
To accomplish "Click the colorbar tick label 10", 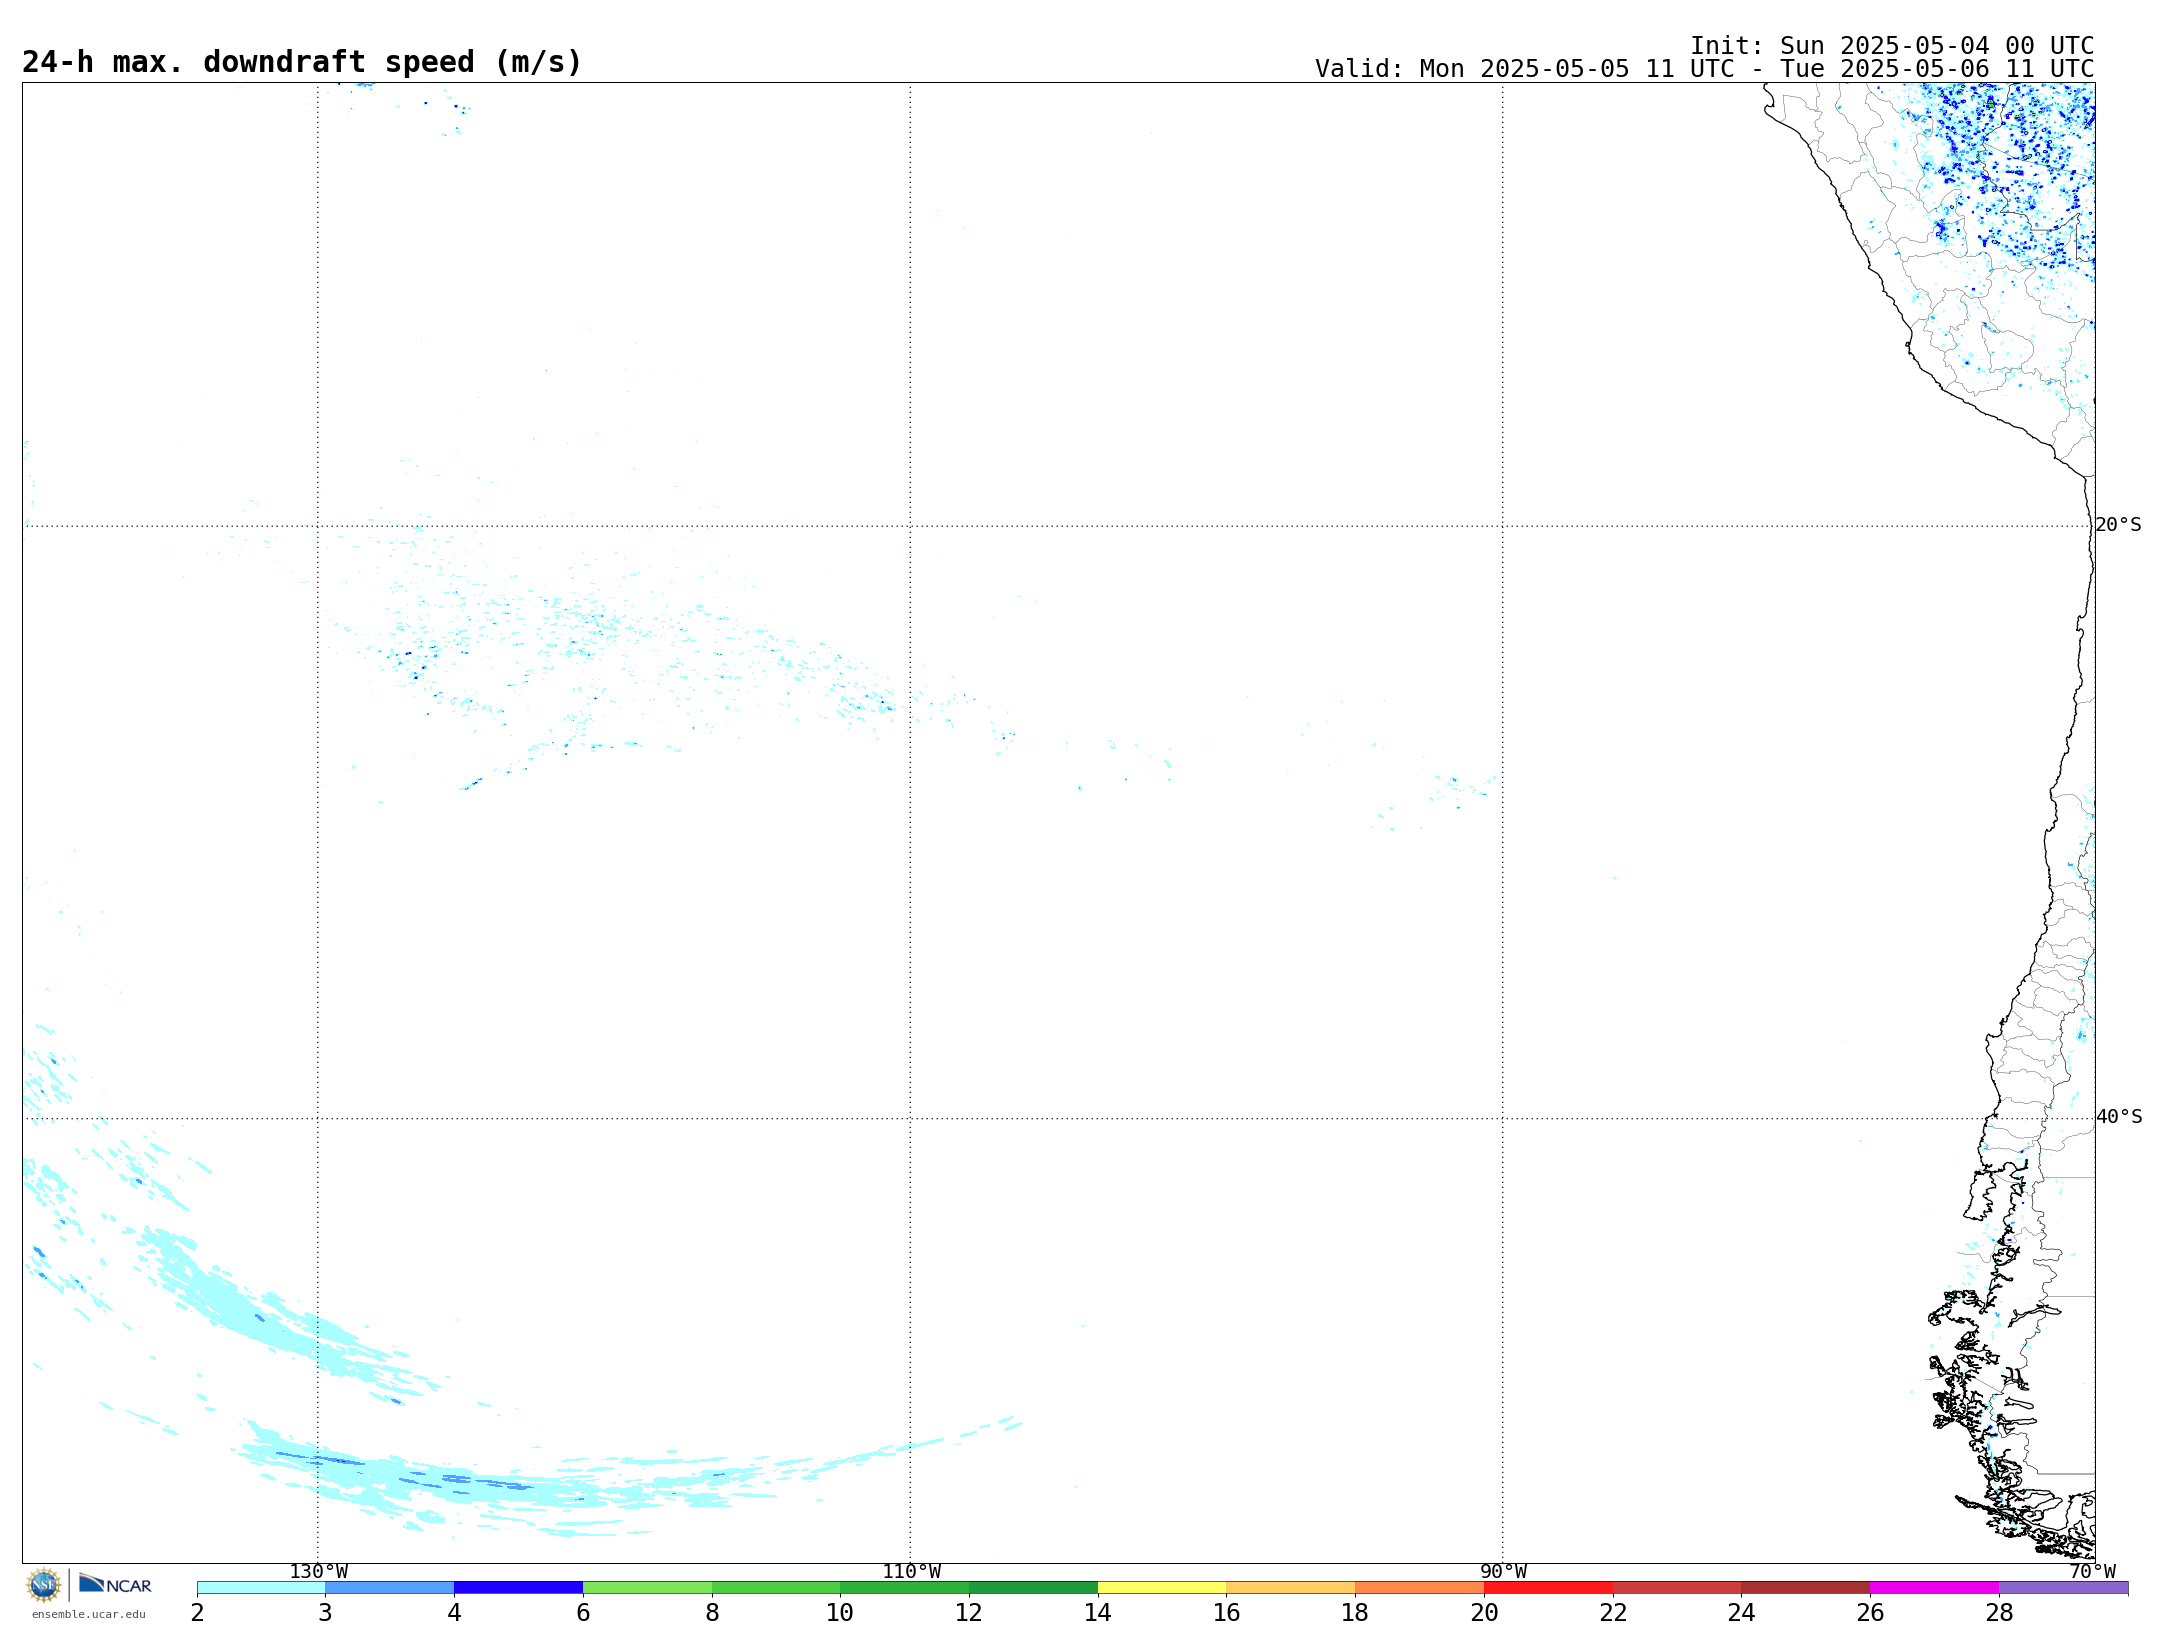I will 840,1613.
